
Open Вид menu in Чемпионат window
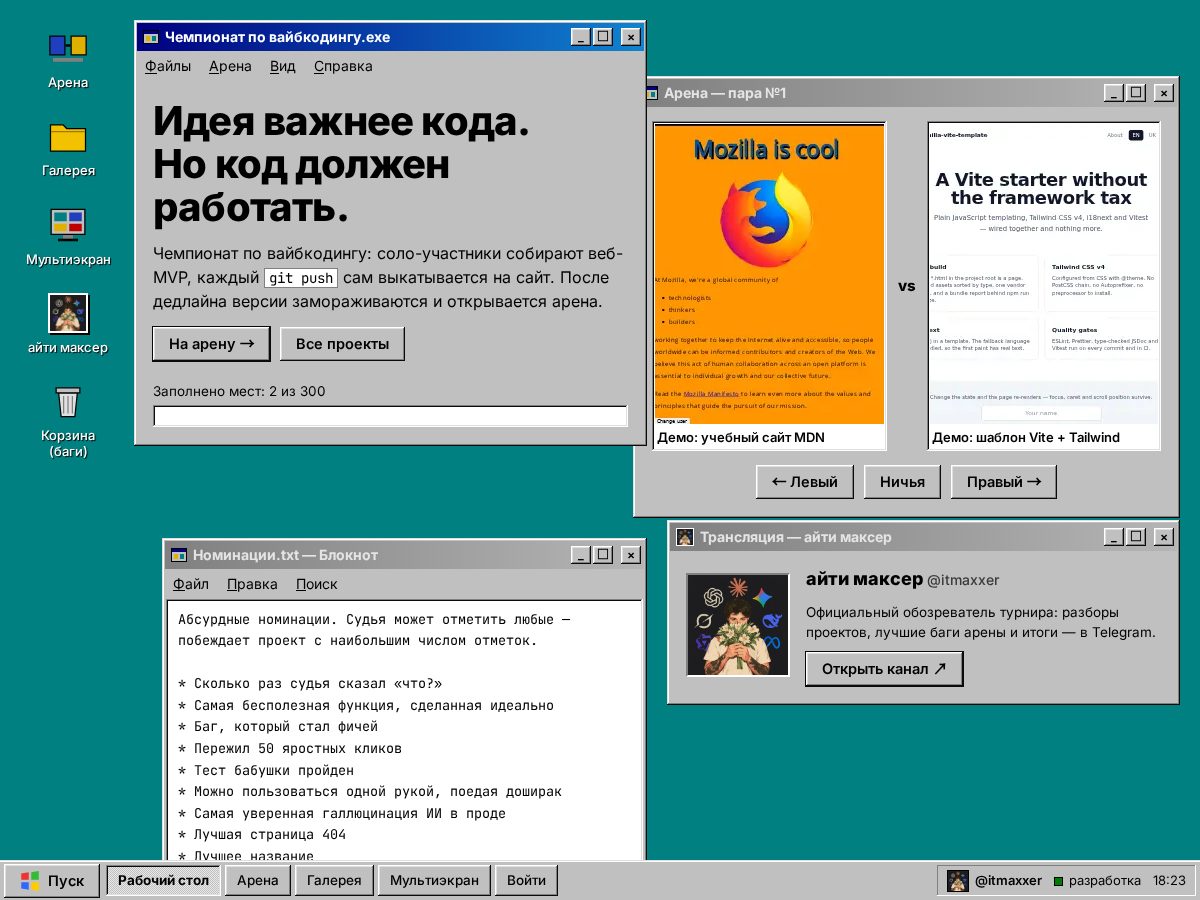coord(283,67)
